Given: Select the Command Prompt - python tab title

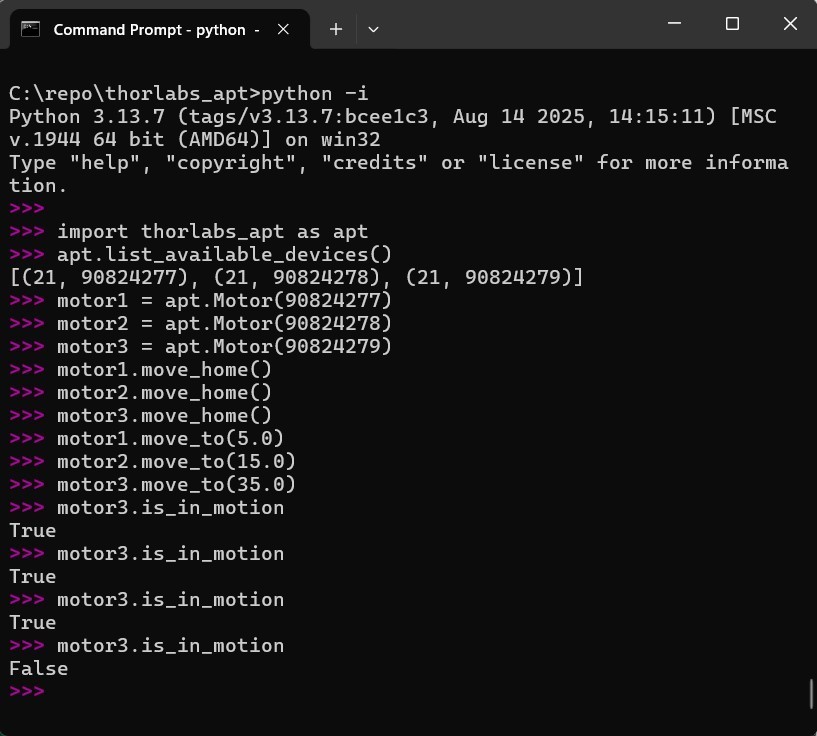Looking at the screenshot, I should click(x=149, y=29).
